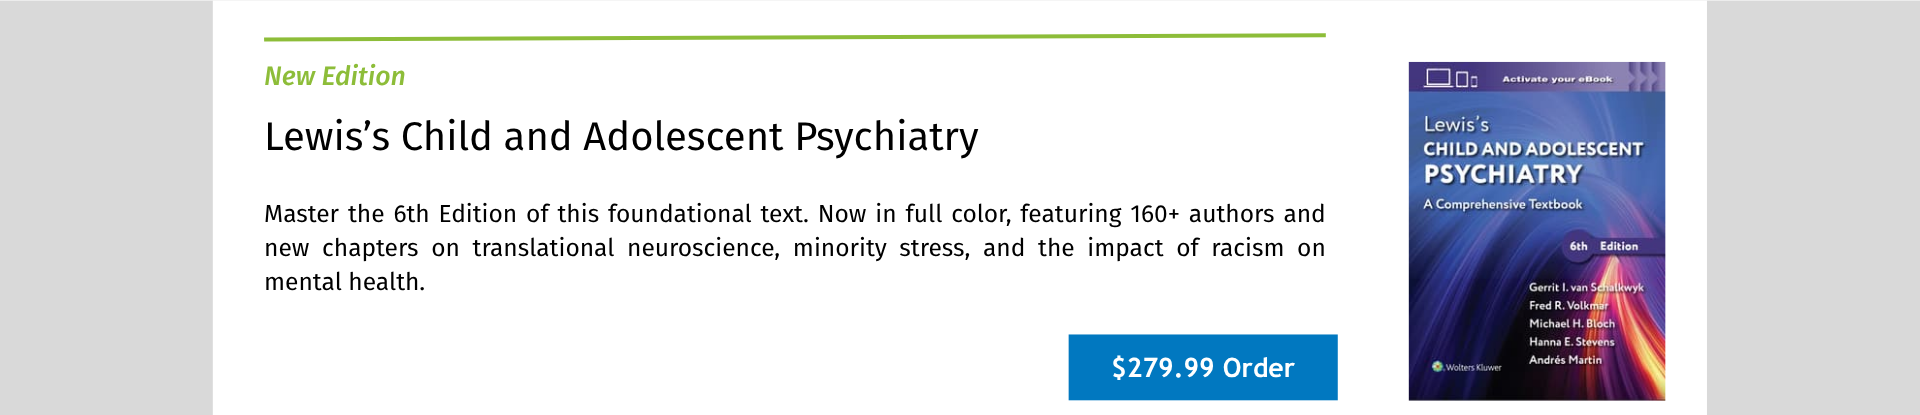Click author name Gerrit I. van Schalkwyk

(1585, 287)
